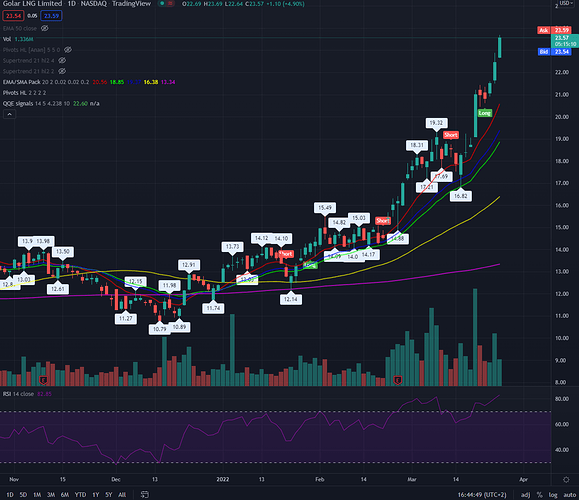579x500 pixels.
Task: Open the USD currency dropdown
Action: coord(565,3)
